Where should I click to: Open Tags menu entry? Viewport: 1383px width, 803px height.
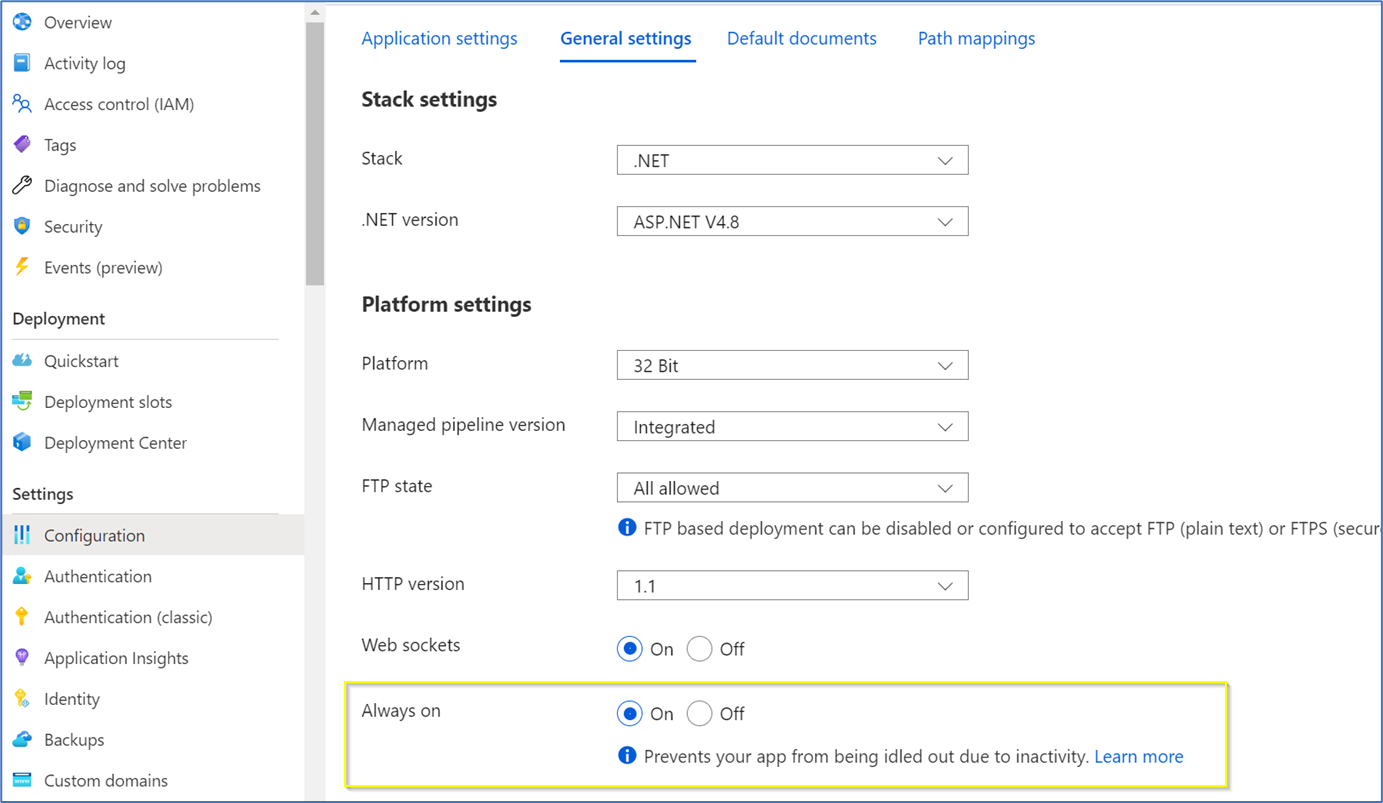tap(60, 145)
